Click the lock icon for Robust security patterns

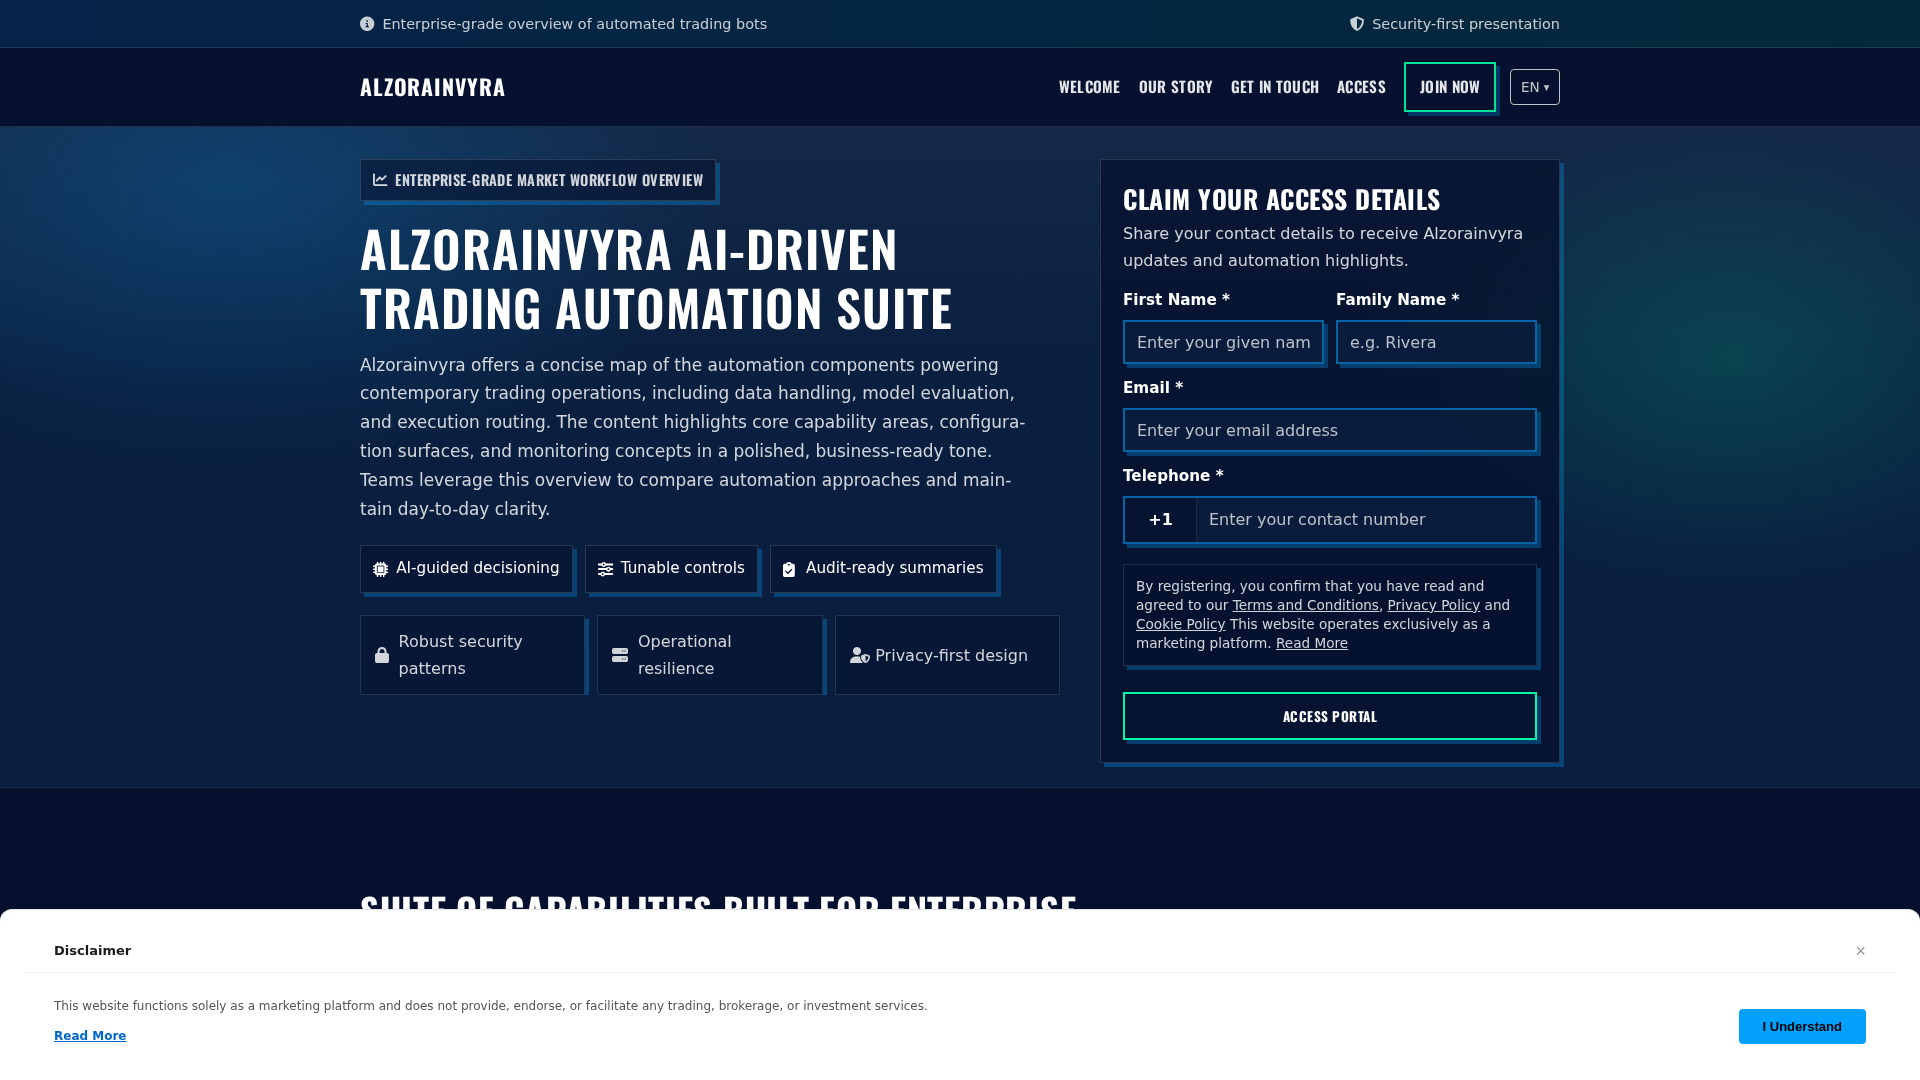(x=382, y=655)
